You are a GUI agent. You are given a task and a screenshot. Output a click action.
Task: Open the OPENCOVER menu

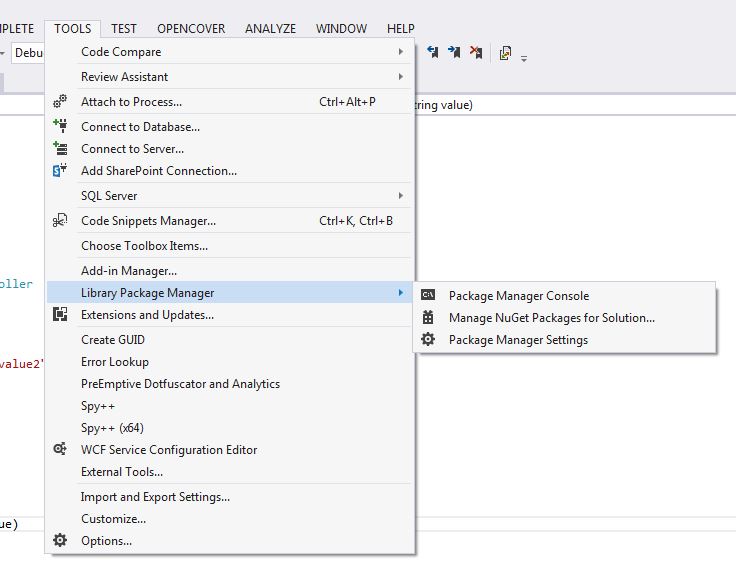click(191, 29)
